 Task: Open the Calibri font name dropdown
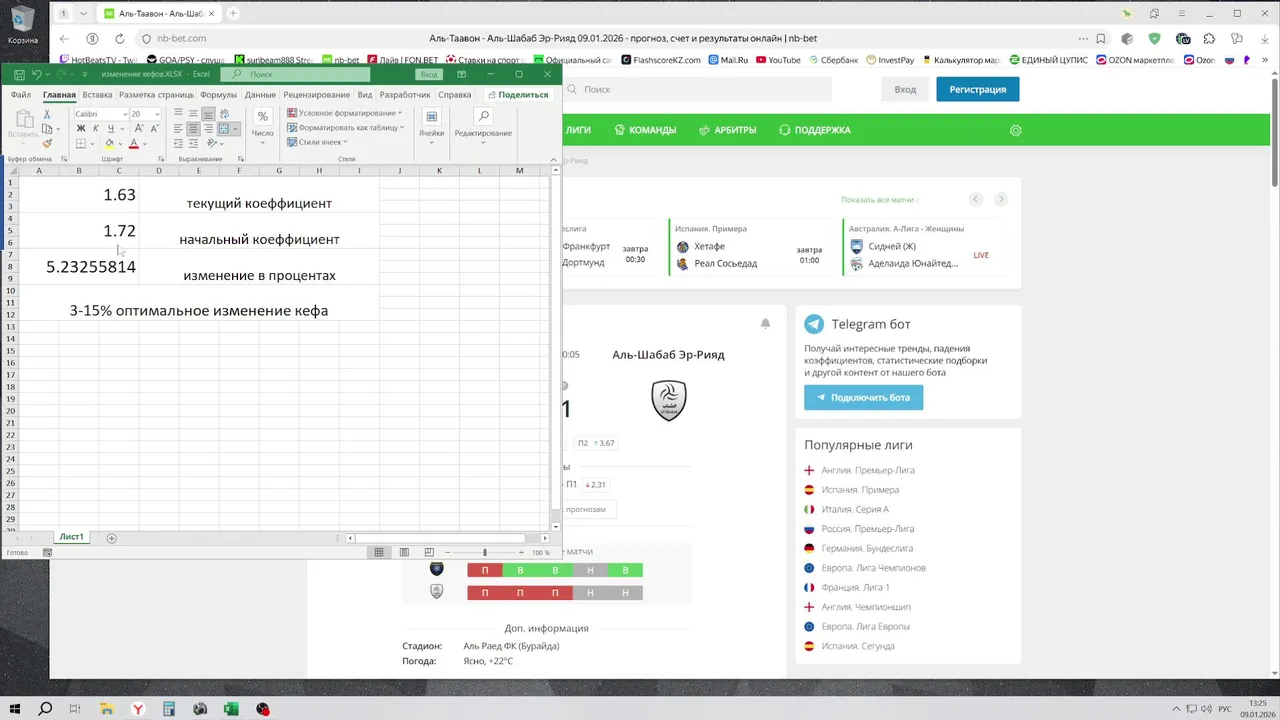pos(125,114)
